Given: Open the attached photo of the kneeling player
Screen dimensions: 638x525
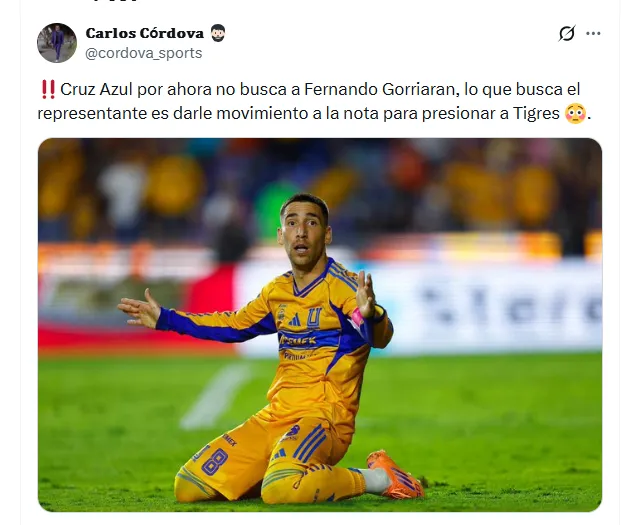Looking at the screenshot, I should (x=320, y=325).
